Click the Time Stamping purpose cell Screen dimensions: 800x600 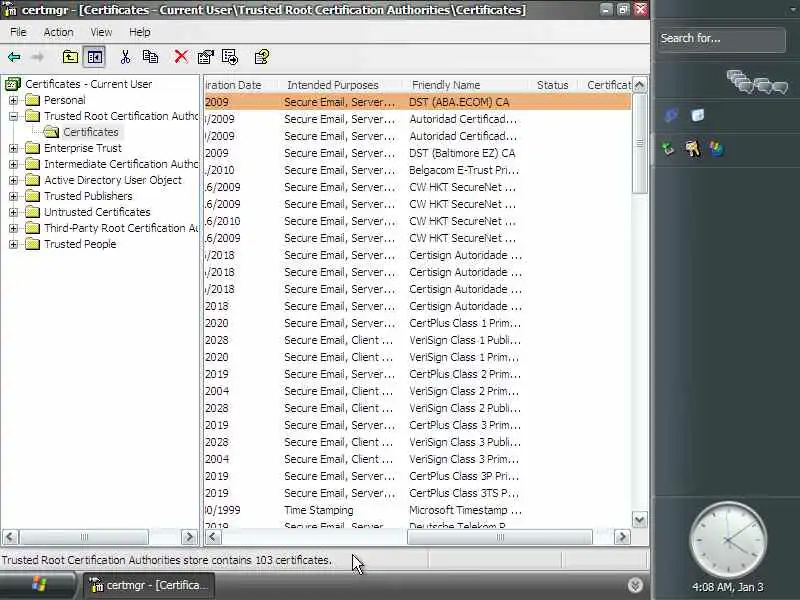point(319,510)
